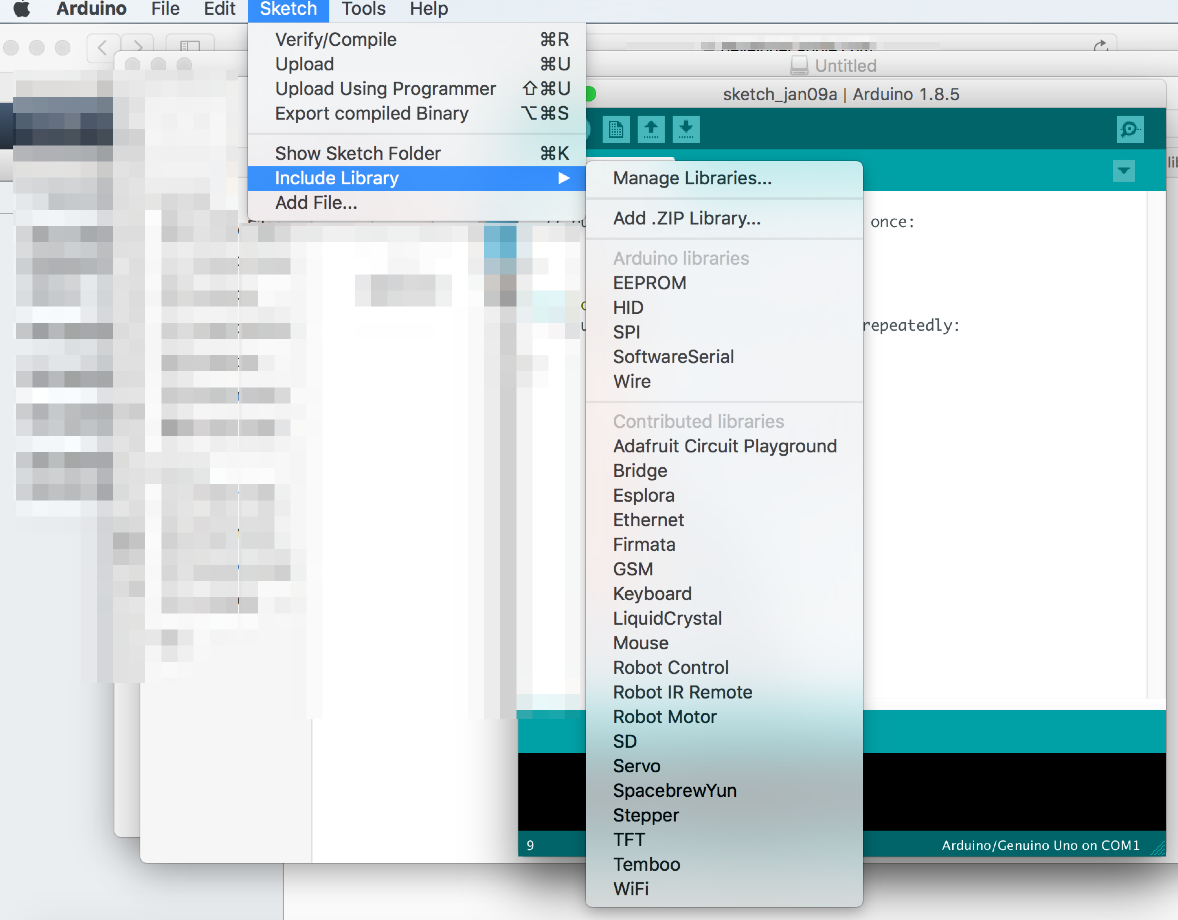Include the Robot IR Remote library

pyautogui.click(x=724, y=692)
